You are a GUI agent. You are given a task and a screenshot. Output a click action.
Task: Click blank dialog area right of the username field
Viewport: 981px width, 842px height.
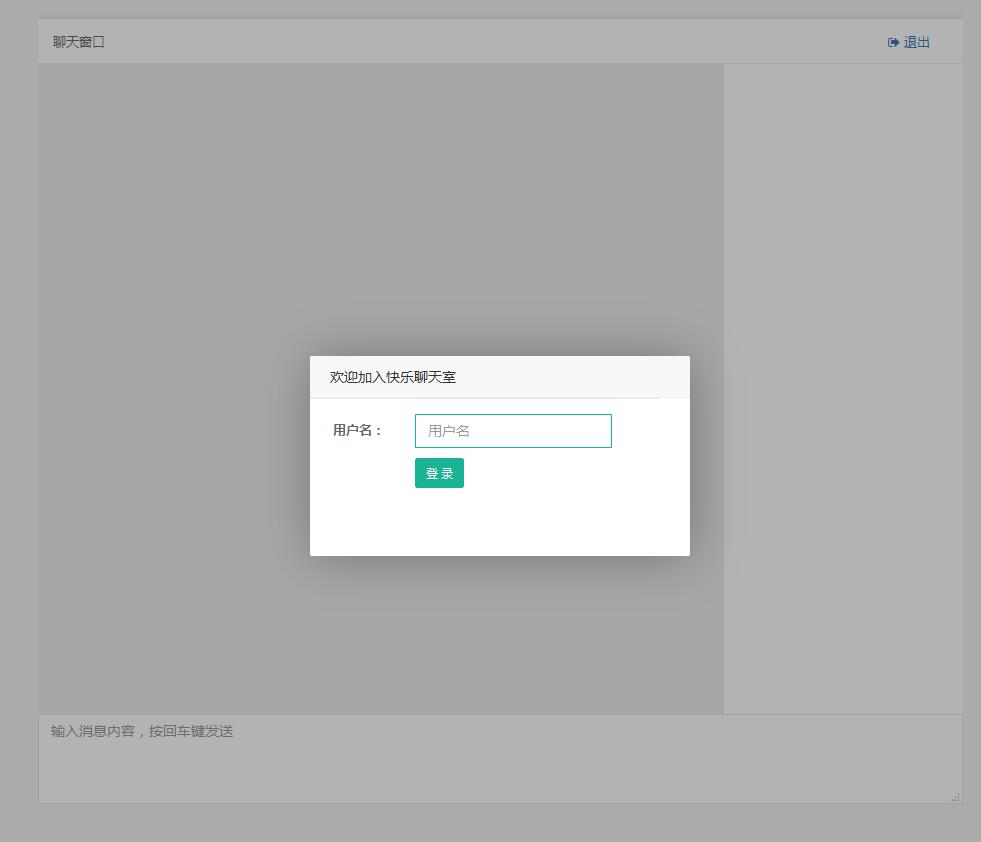648,431
